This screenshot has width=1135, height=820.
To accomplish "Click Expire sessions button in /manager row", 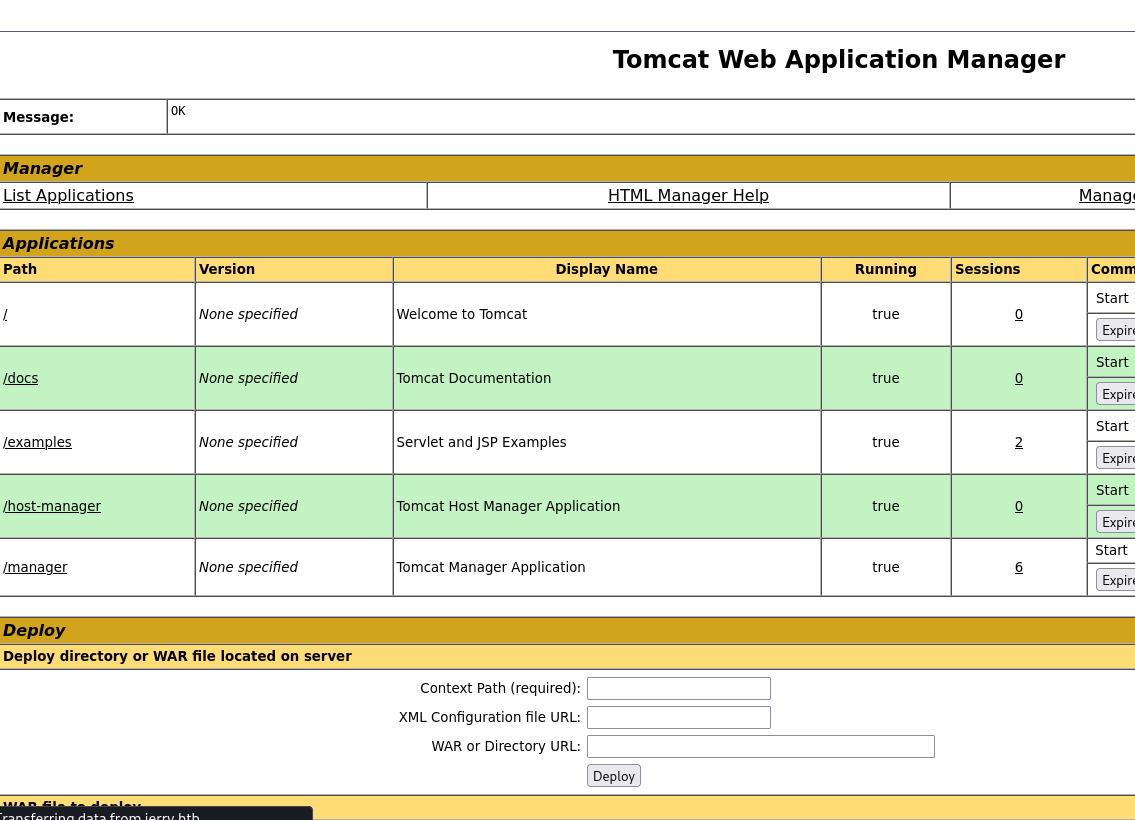I will (1116, 580).
